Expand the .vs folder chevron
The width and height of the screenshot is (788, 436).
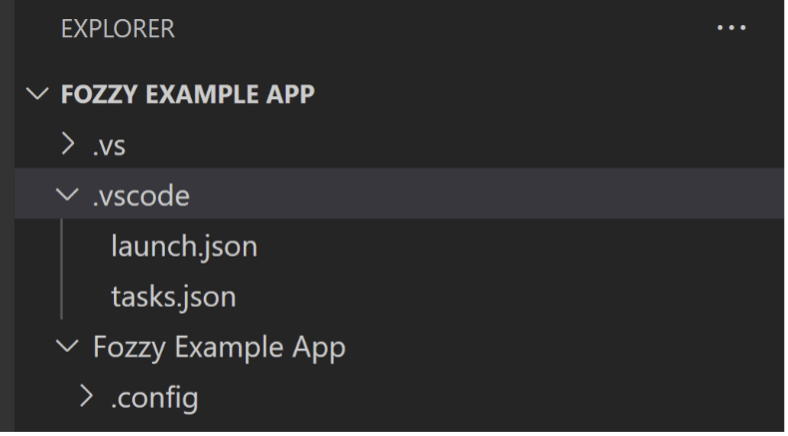pyautogui.click(x=68, y=144)
